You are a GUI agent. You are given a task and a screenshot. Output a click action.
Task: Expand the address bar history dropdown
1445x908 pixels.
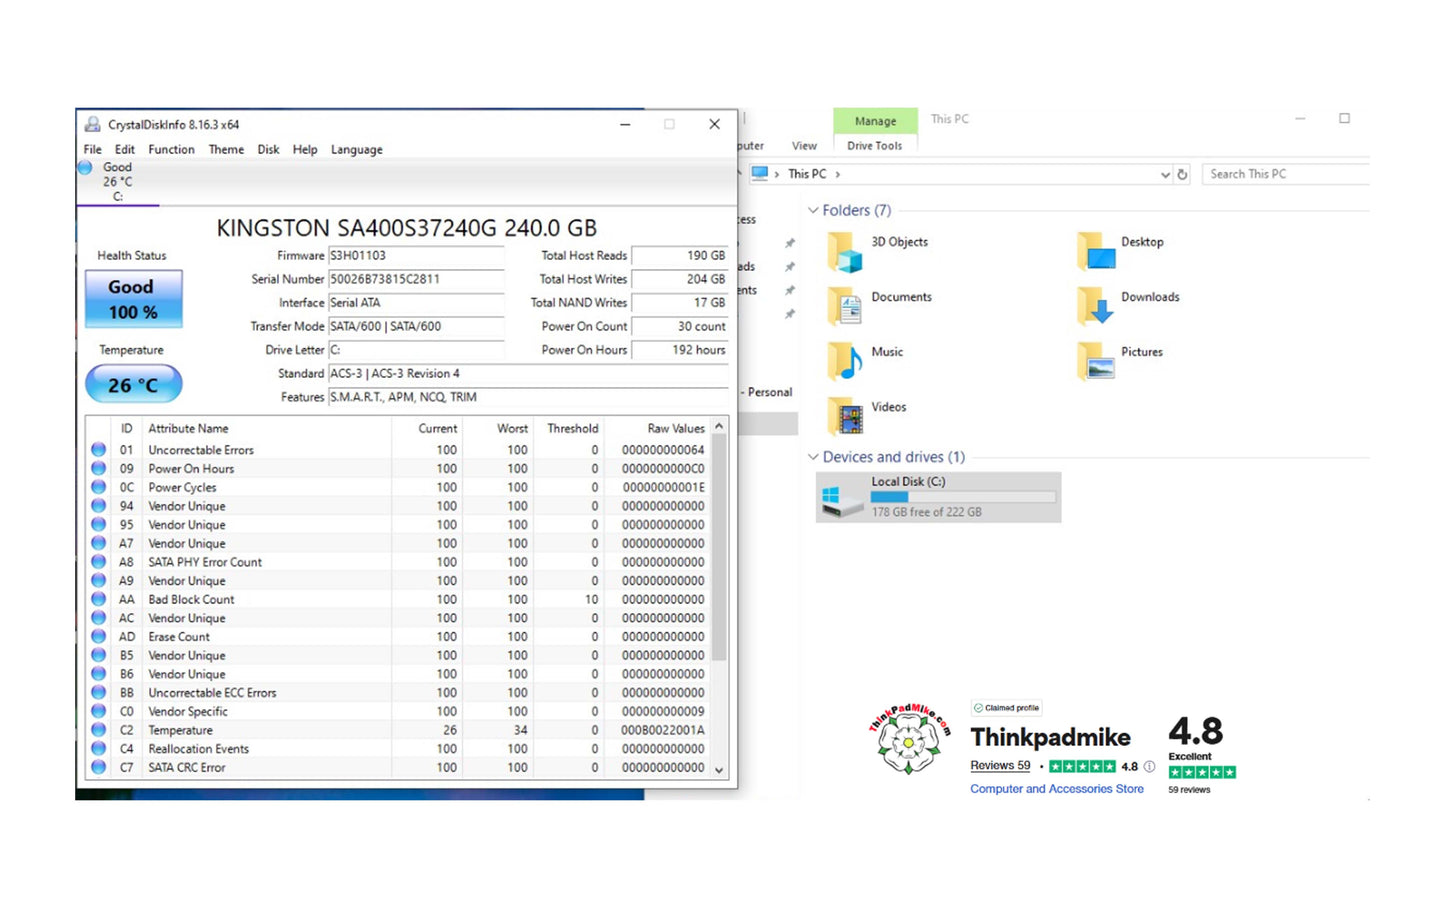pos(1164,175)
